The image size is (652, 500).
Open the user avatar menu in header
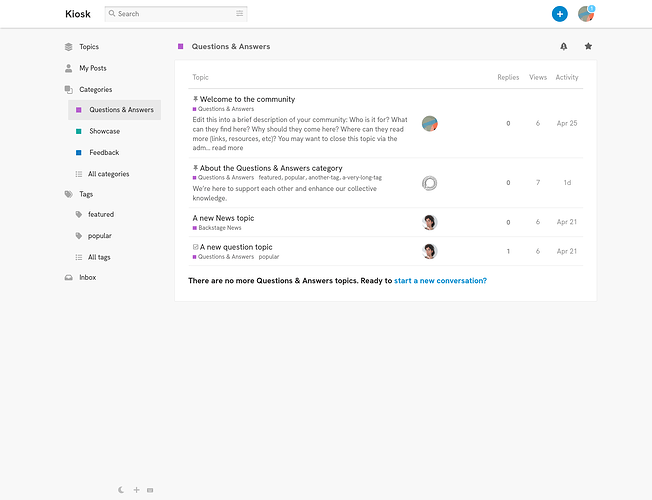pyautogui.click(x=586, y=14)
